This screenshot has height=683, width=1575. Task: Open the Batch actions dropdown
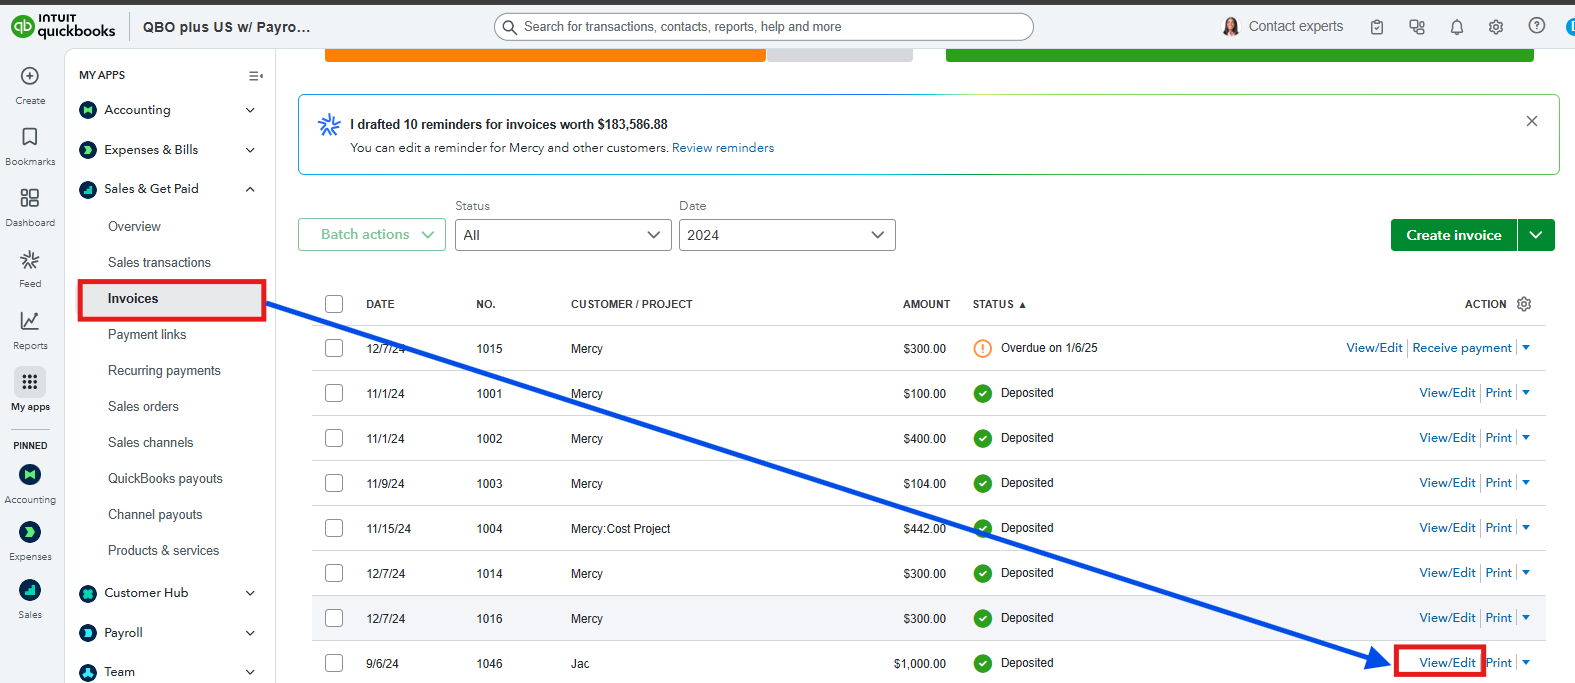click(x=372, y=235)
